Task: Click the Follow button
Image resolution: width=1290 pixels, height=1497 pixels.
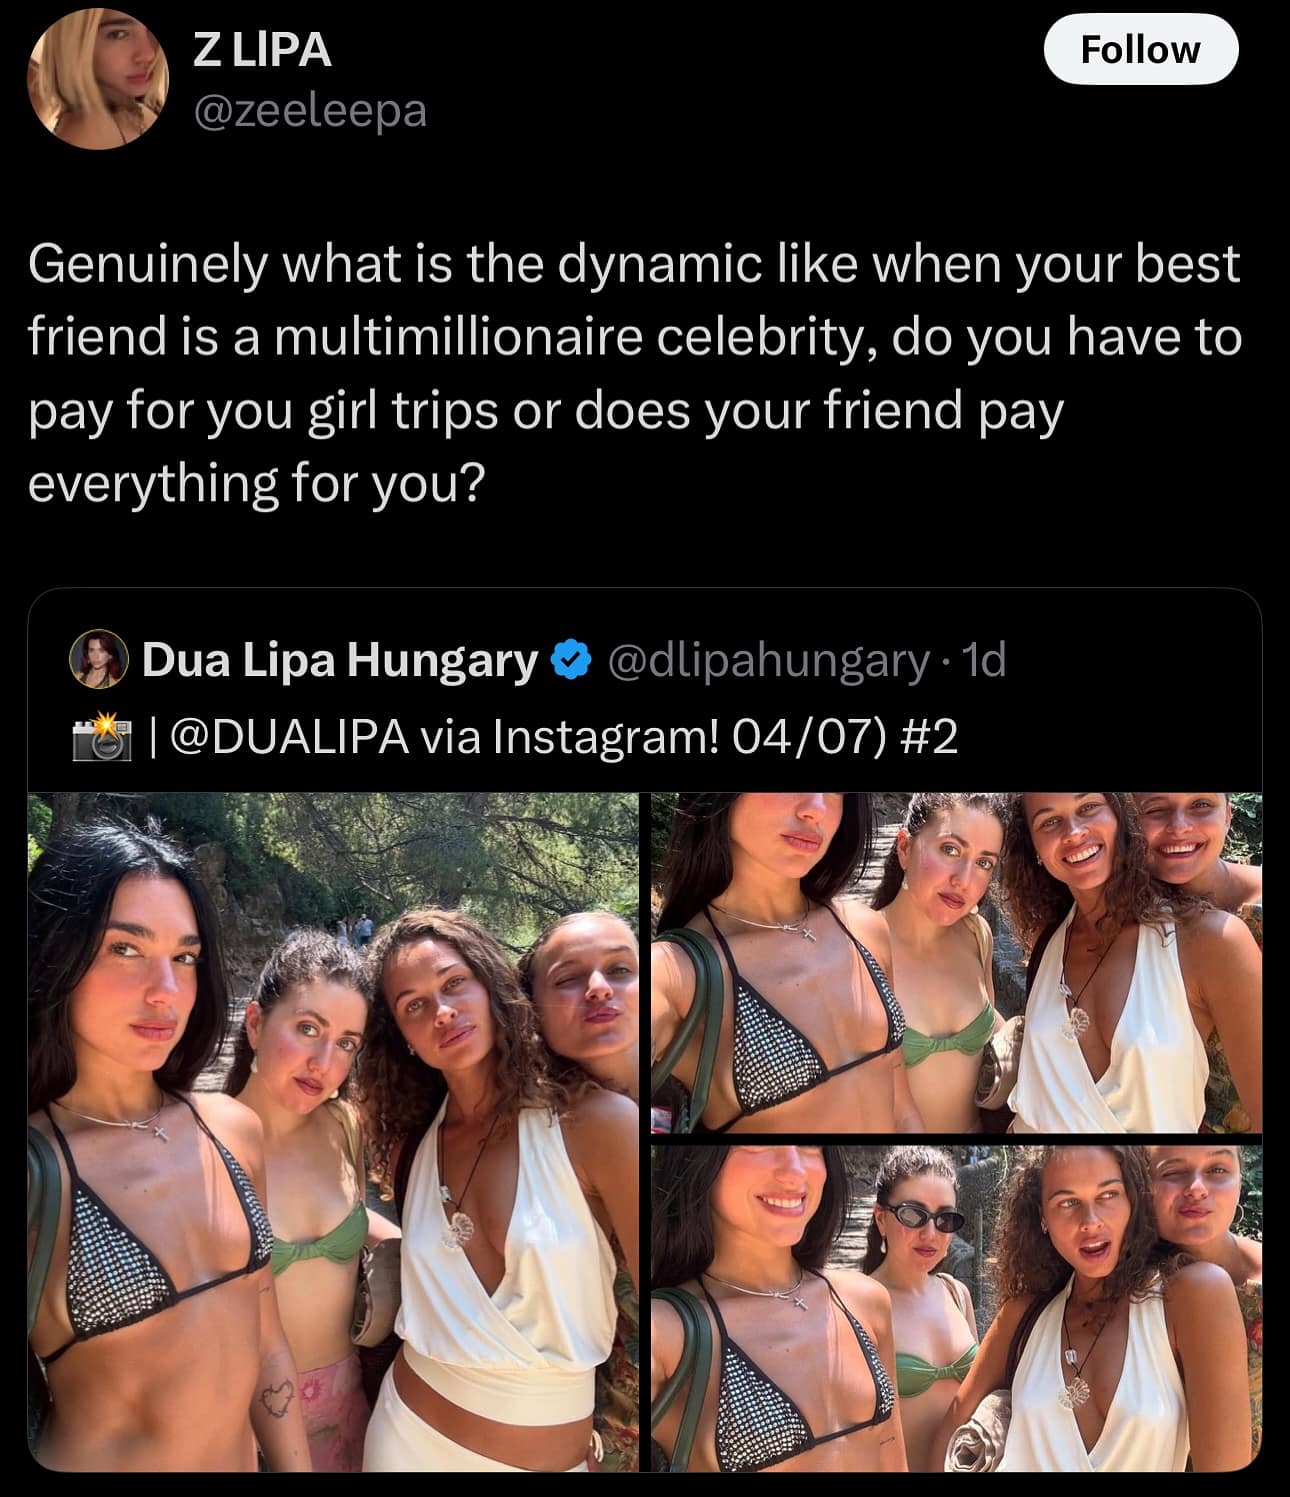Action: (1140, 50)
